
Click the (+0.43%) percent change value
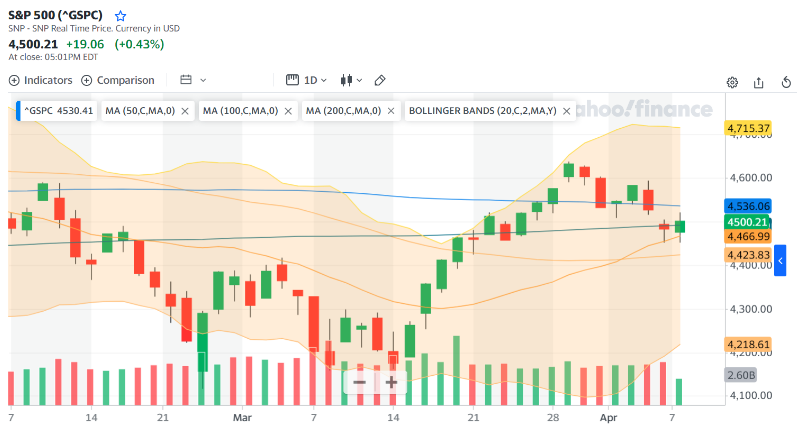[139, 44]
